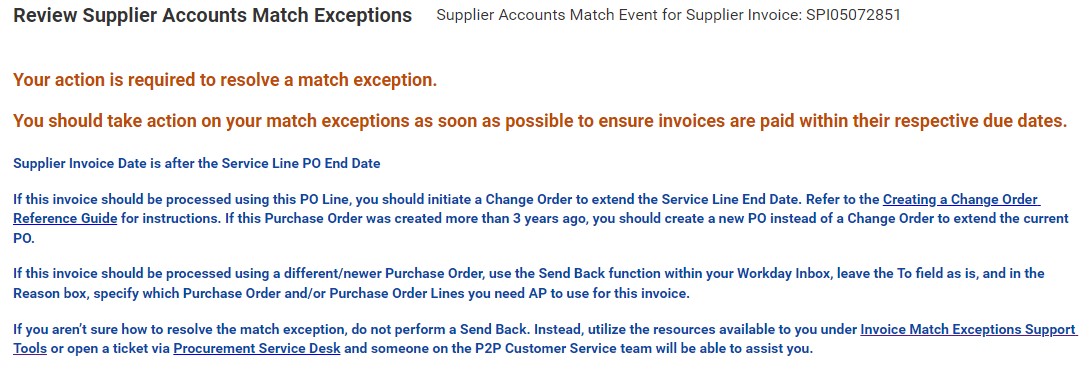Click the paragraph about the Send Back function
Screen dimensions: 1091x377
(529, 283)
